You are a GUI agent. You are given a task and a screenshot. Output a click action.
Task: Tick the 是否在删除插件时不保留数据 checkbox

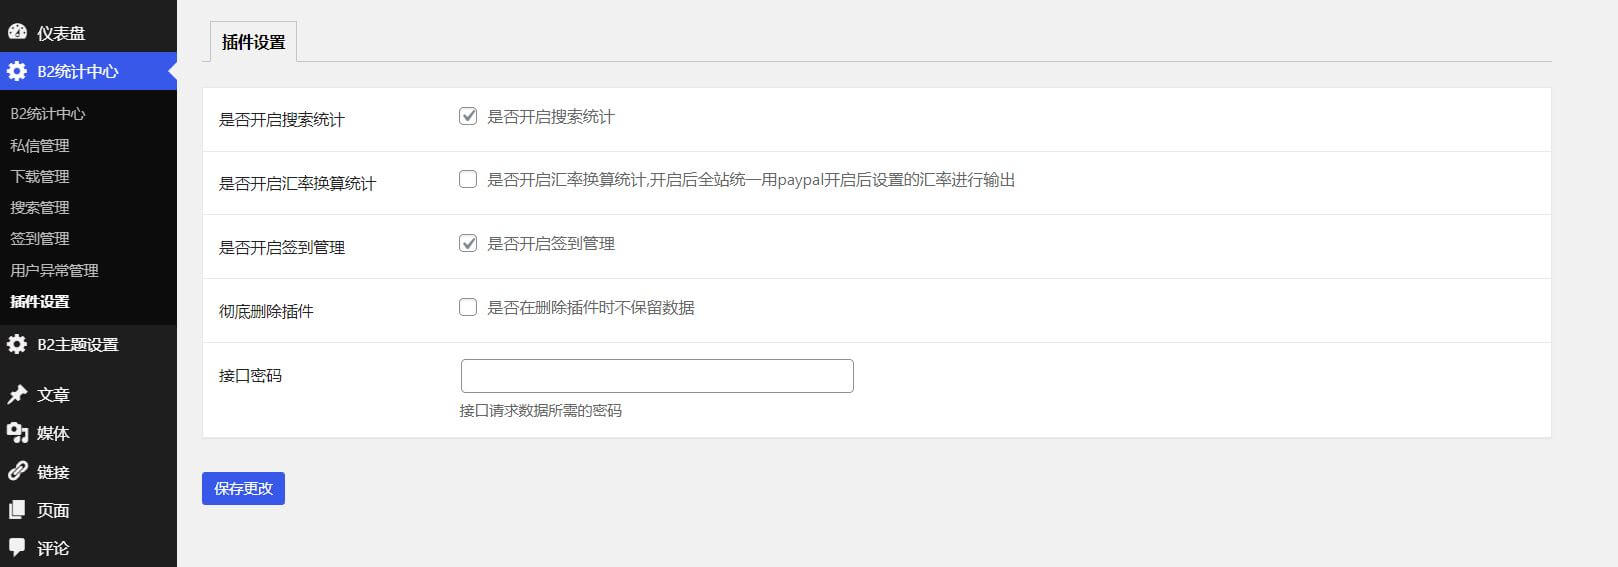click(468, 307)
